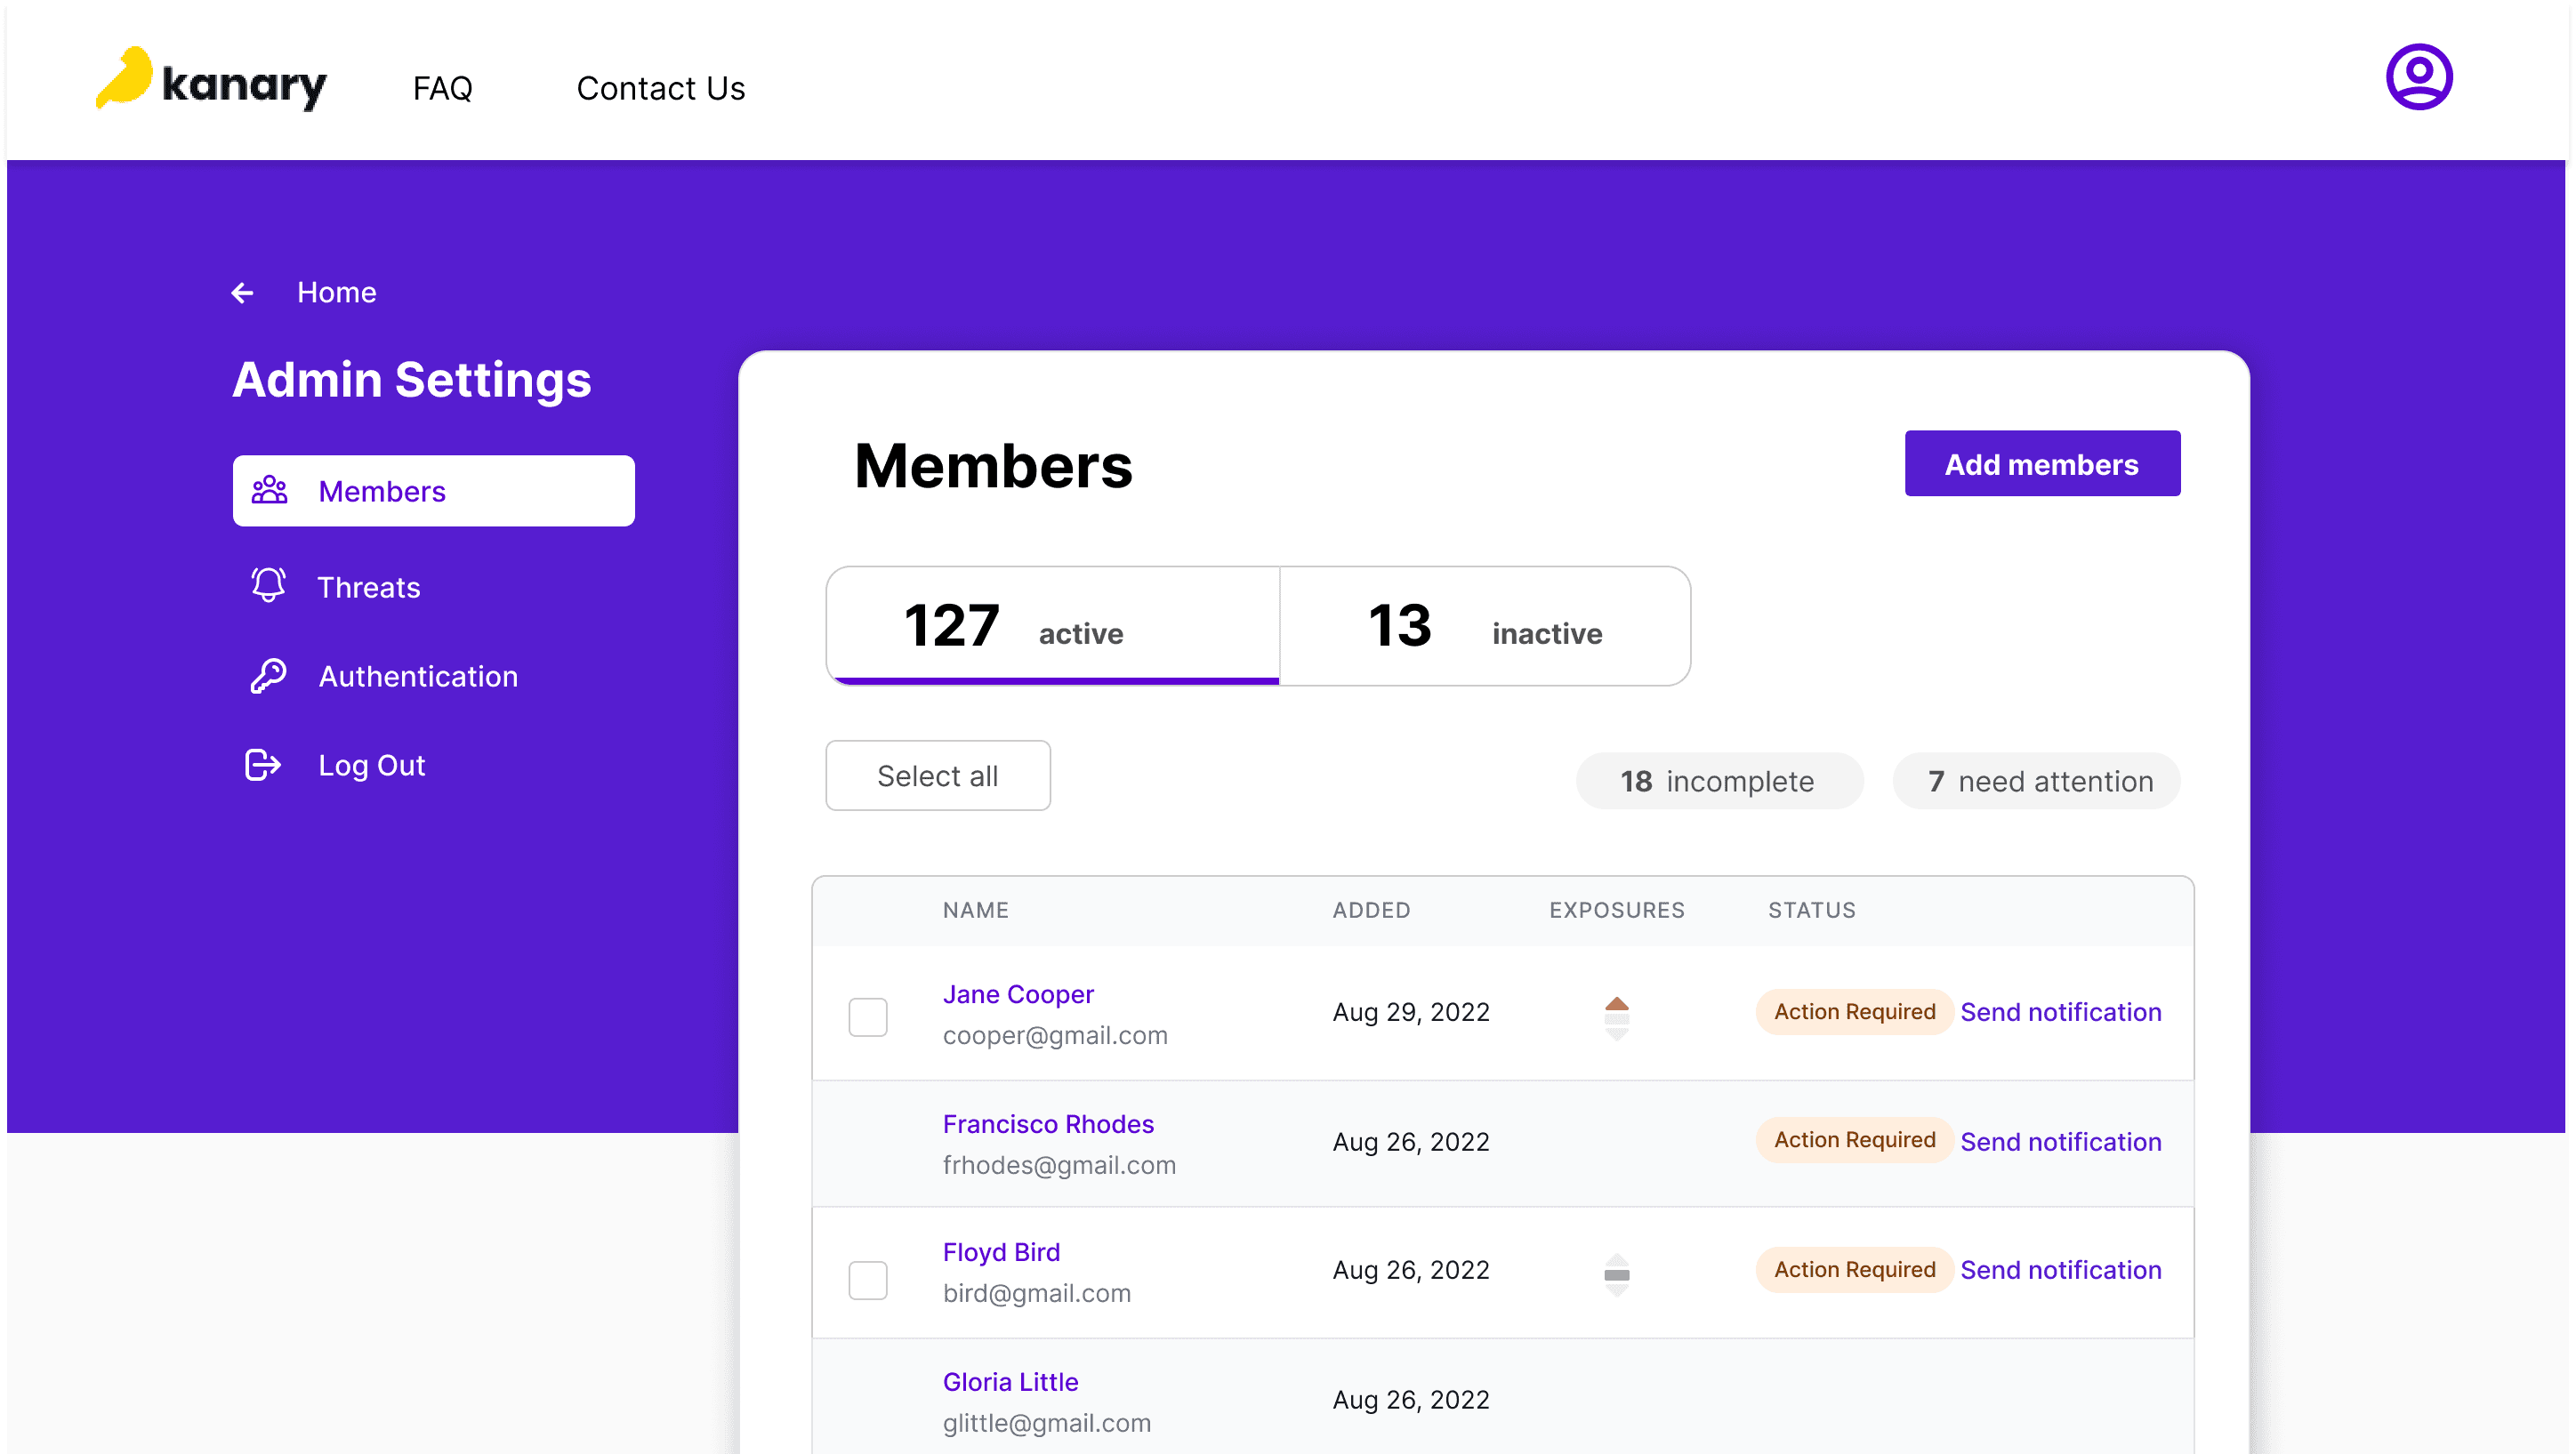Click the Threats bell icon
The width and height of the screenshot is (2576, 1454).
click(268, 585)
